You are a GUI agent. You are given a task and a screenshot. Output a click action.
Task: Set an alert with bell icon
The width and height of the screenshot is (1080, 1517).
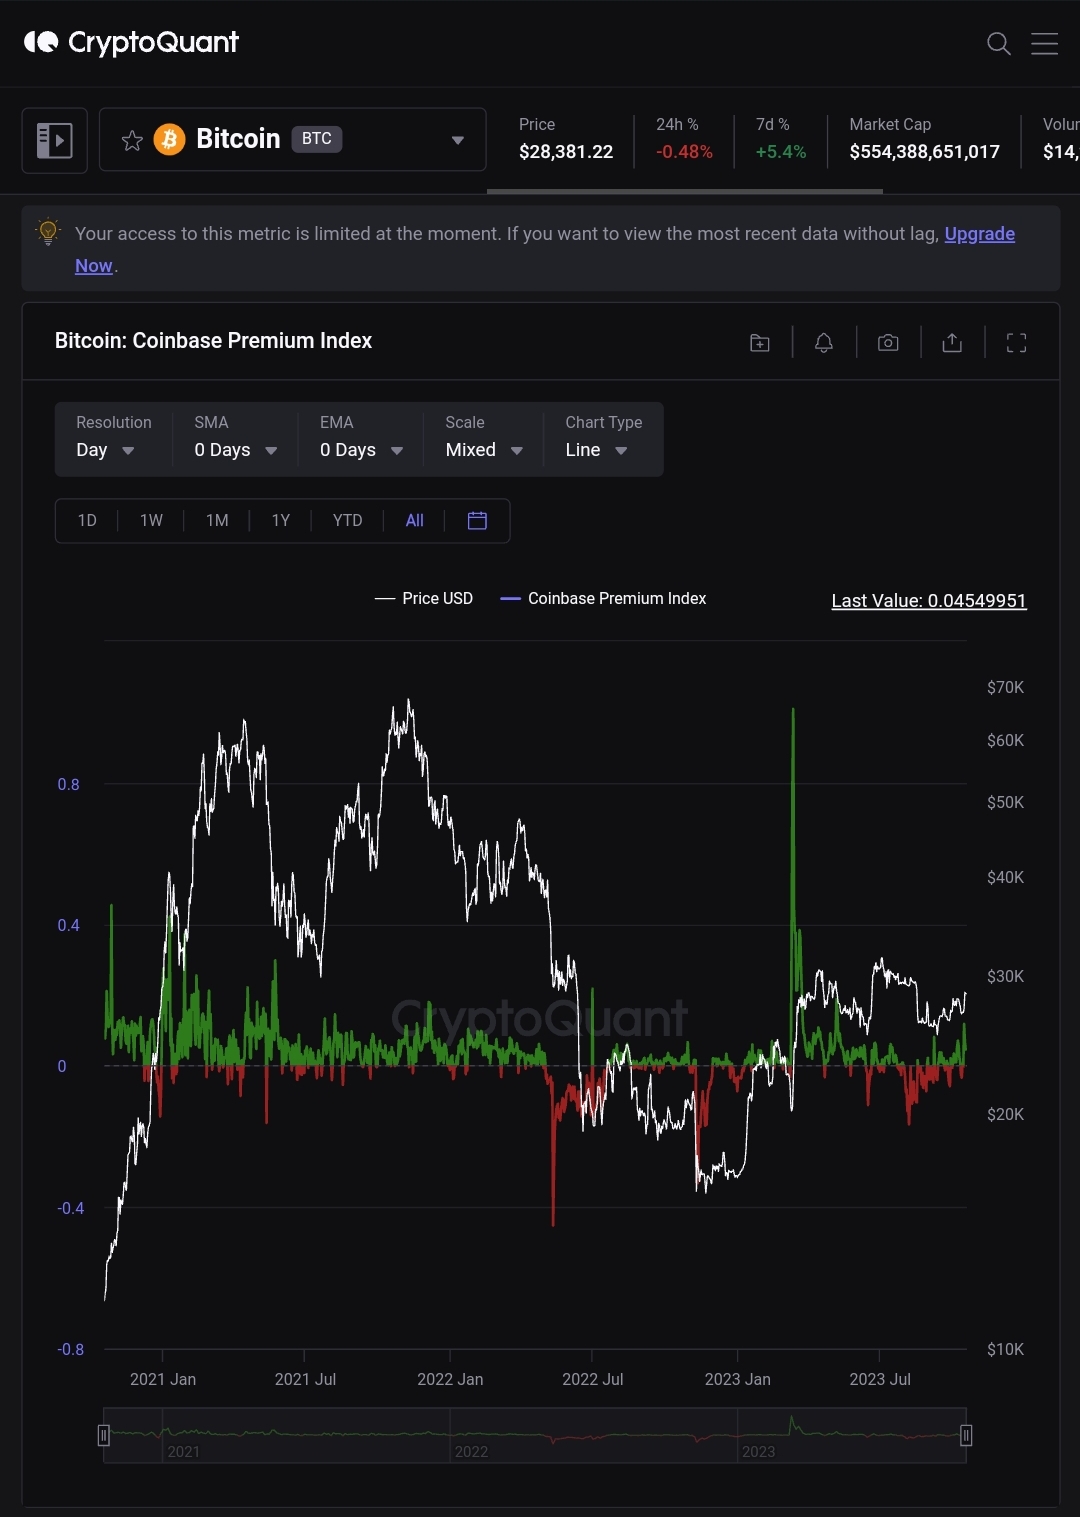pyautogui.click(x=824, y=343)
